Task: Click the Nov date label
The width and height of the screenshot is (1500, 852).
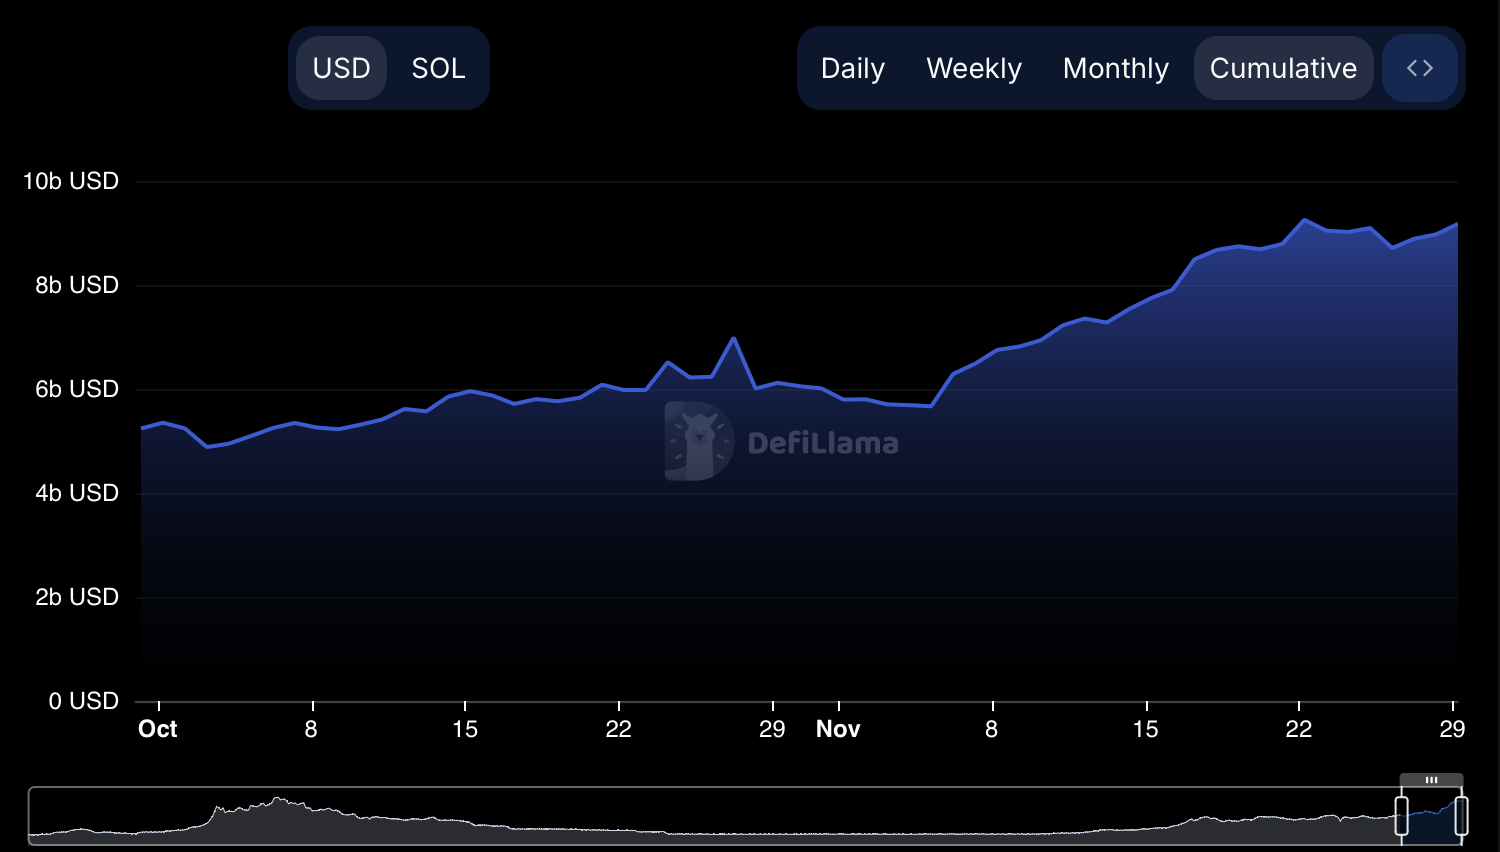Action: [838, 729]
